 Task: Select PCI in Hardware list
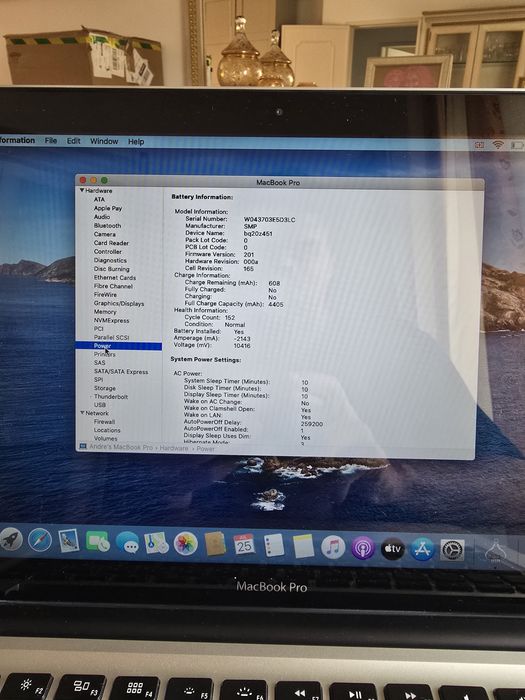[98, 329]
